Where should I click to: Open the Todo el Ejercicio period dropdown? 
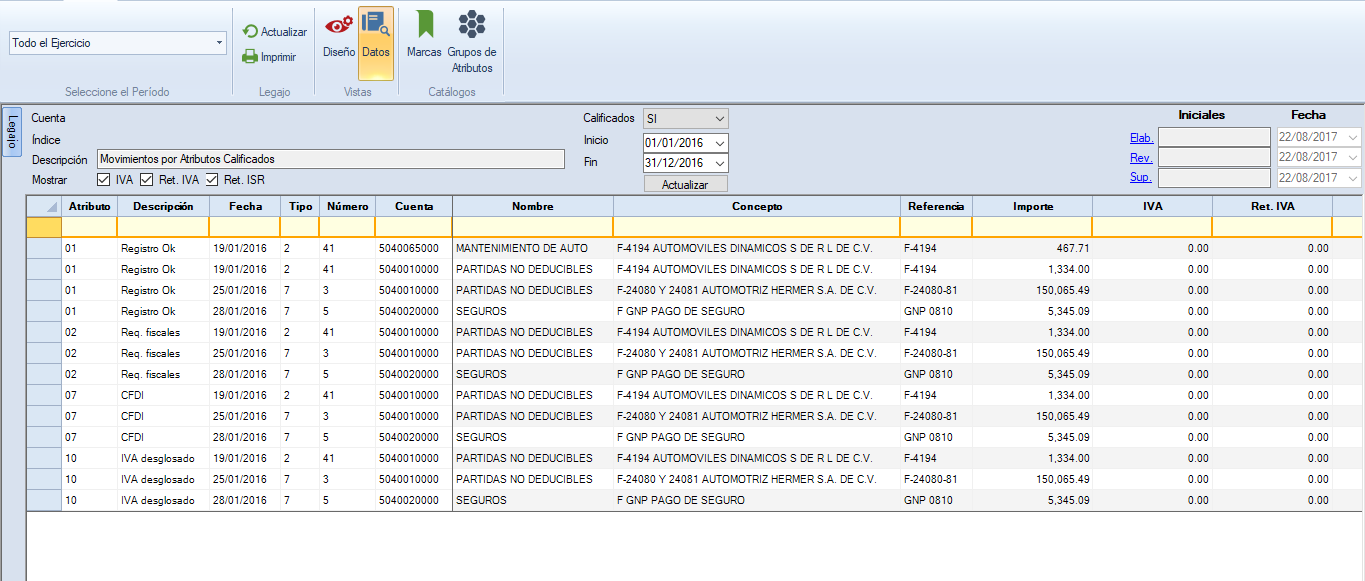219,43
